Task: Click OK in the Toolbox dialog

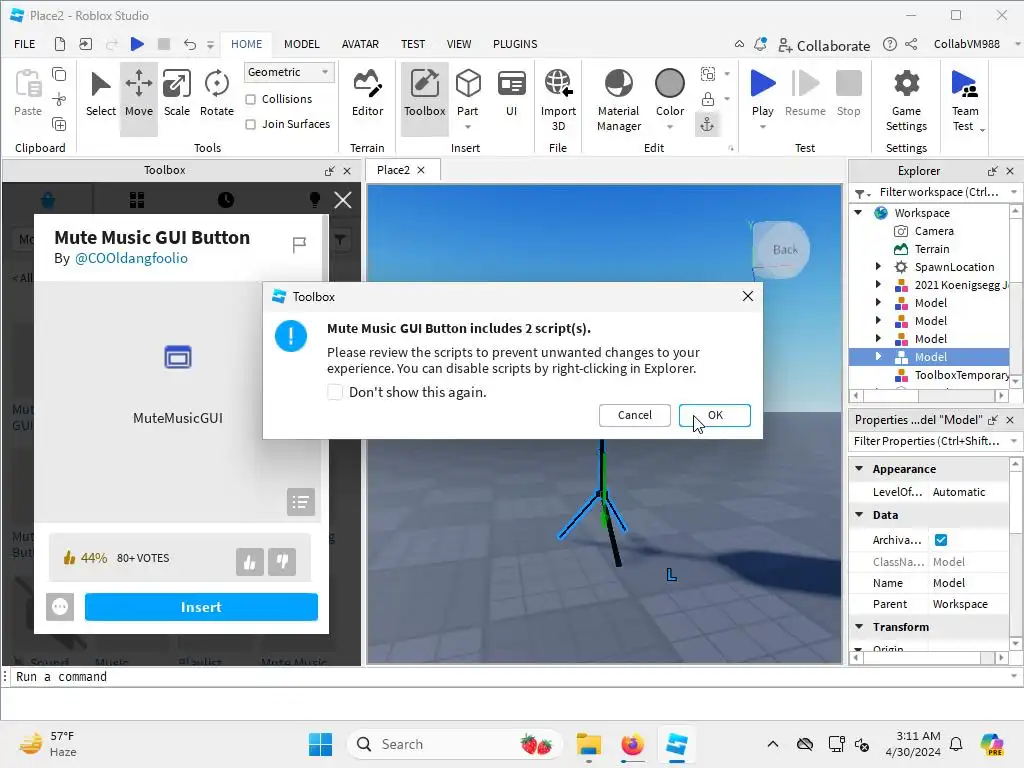Action: [714, 415]
